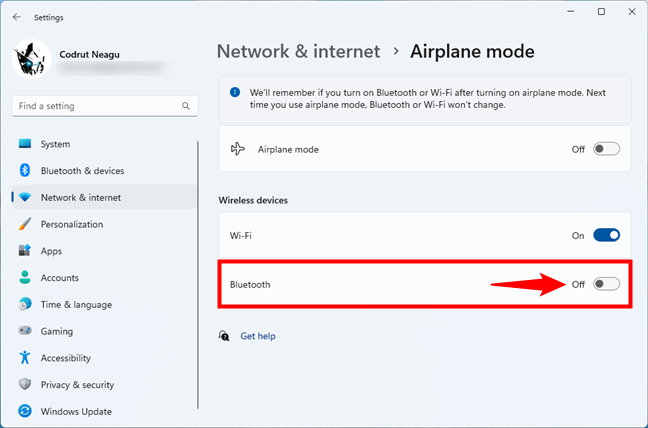Open the Get help link

click(258, 336)
